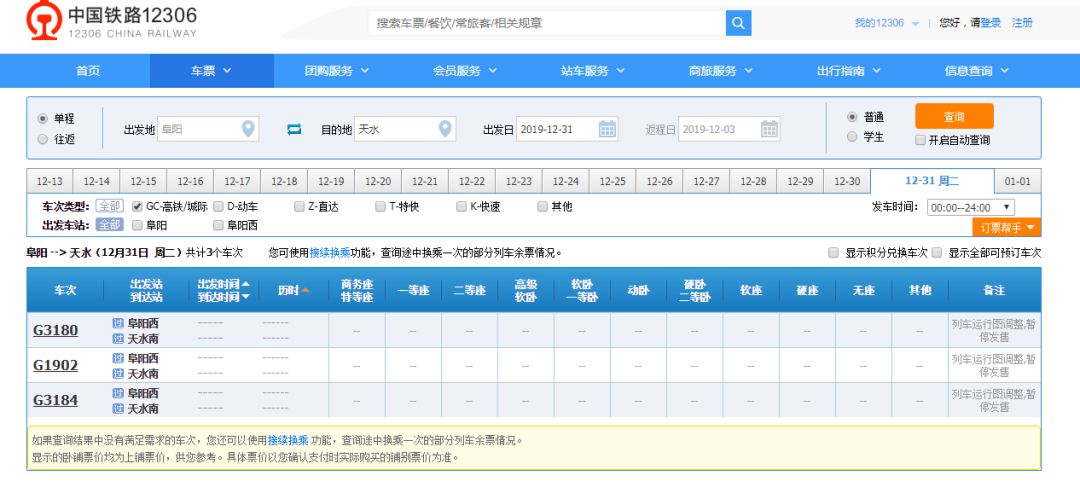Click the 过 icon beside G3184 阜阳西
The image size is (1080, 487).
point(118,393)
